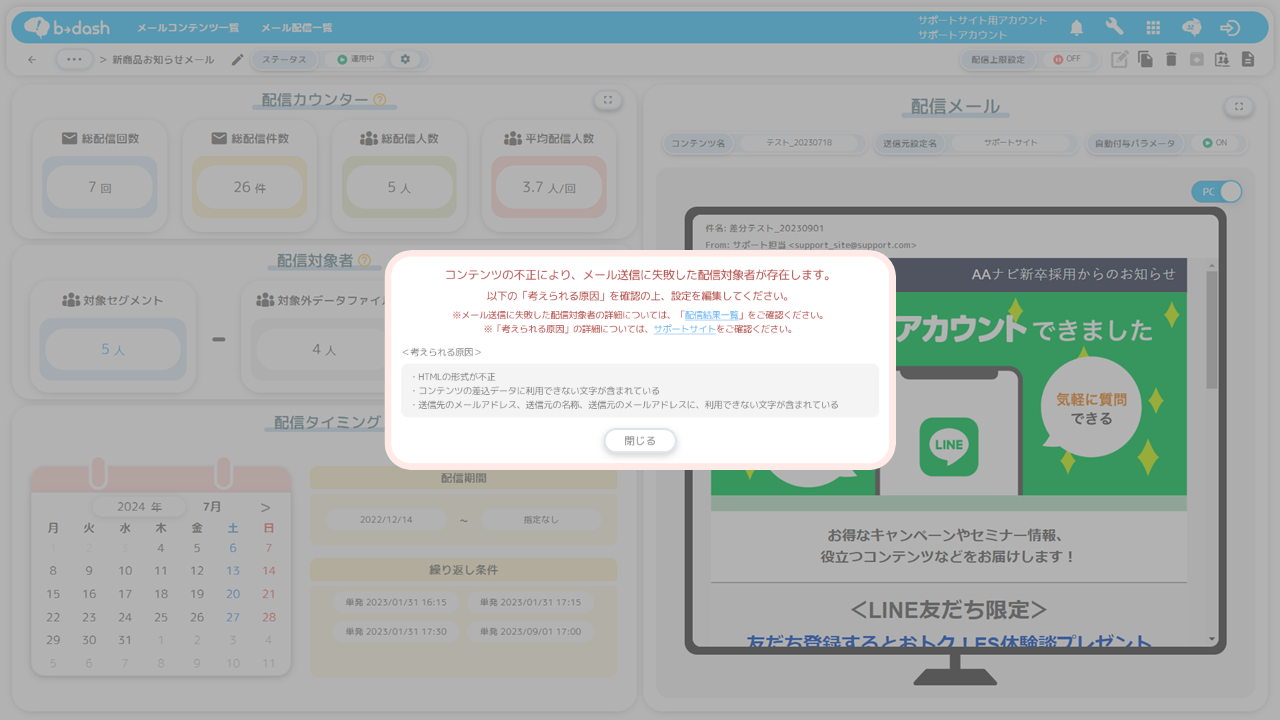Toggle the PC preview switch
This screenshot has width=1280, height=720.
click(x=1216, y=191)
